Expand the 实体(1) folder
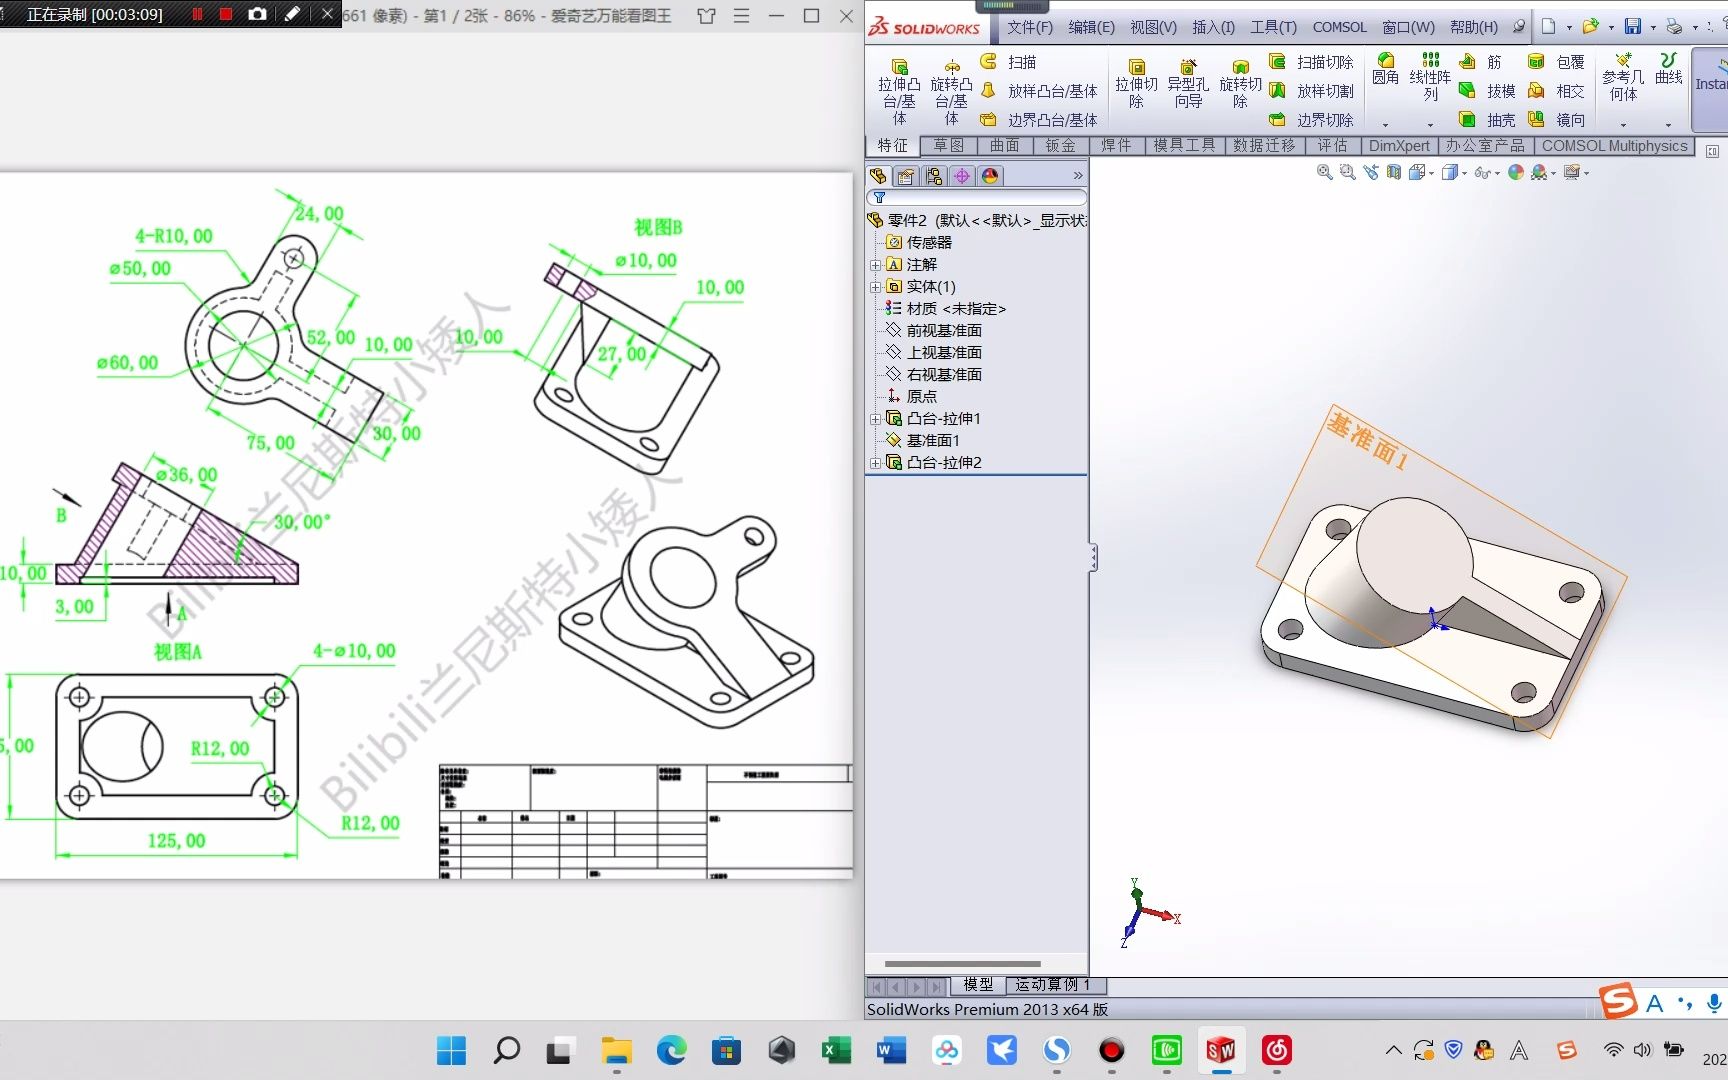The image size is (1728, 1080). (876, 286)
